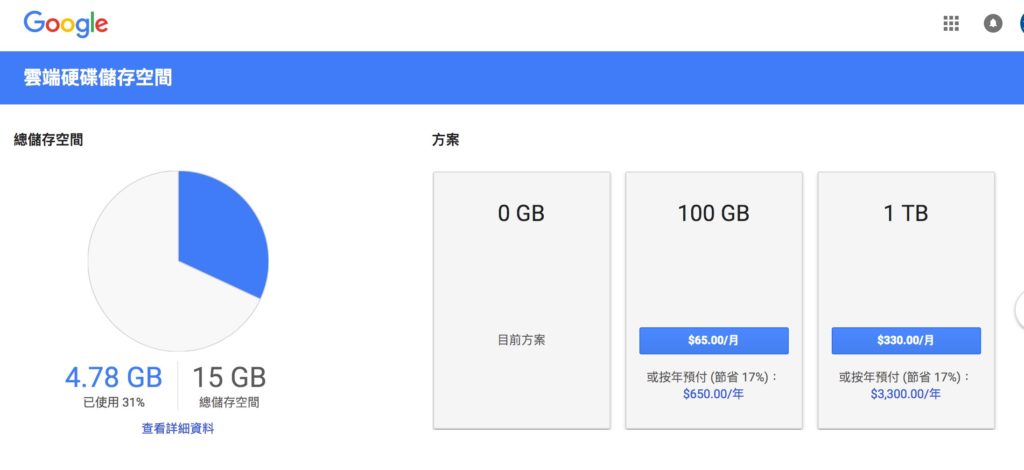The image size is (1024, 470).
Task: Select the $330.00/月 plan button
Action: 906,341
